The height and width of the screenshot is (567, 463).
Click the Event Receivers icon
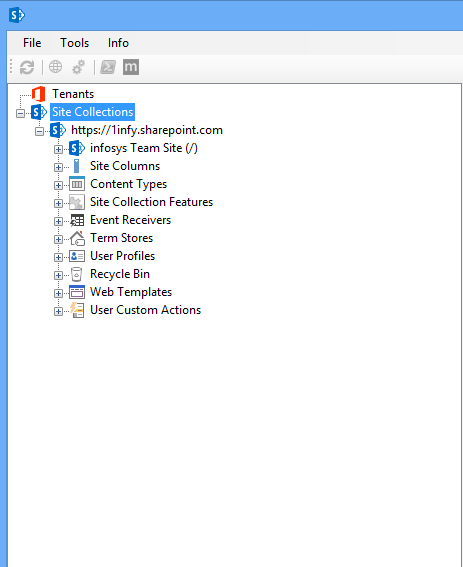click(x=77, y=220)
